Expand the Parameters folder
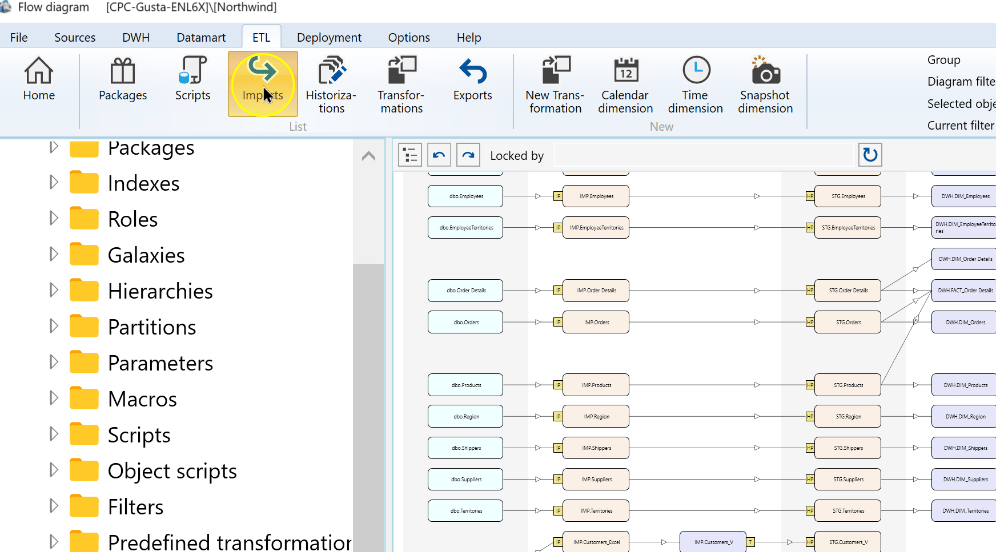 pyautogui.click(x=53, y=362)
